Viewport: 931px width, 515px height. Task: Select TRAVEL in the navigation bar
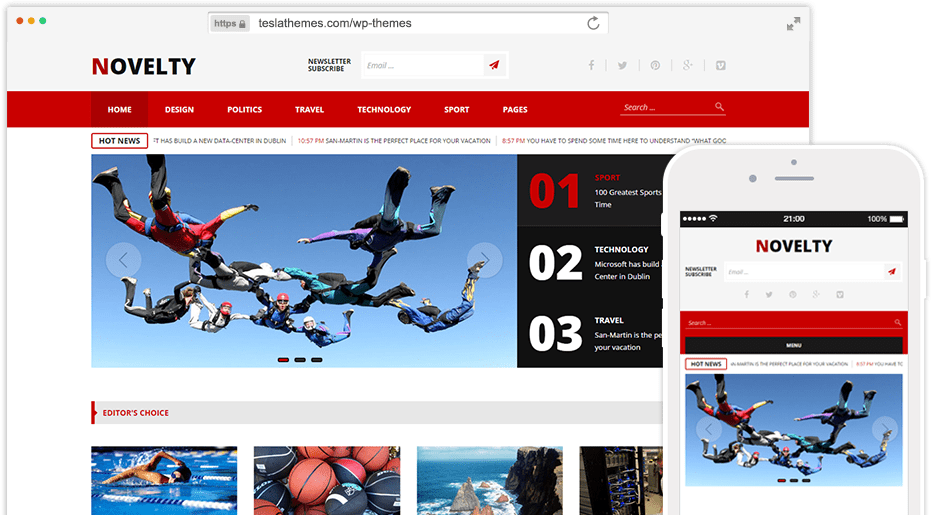[x=309, y=109]
